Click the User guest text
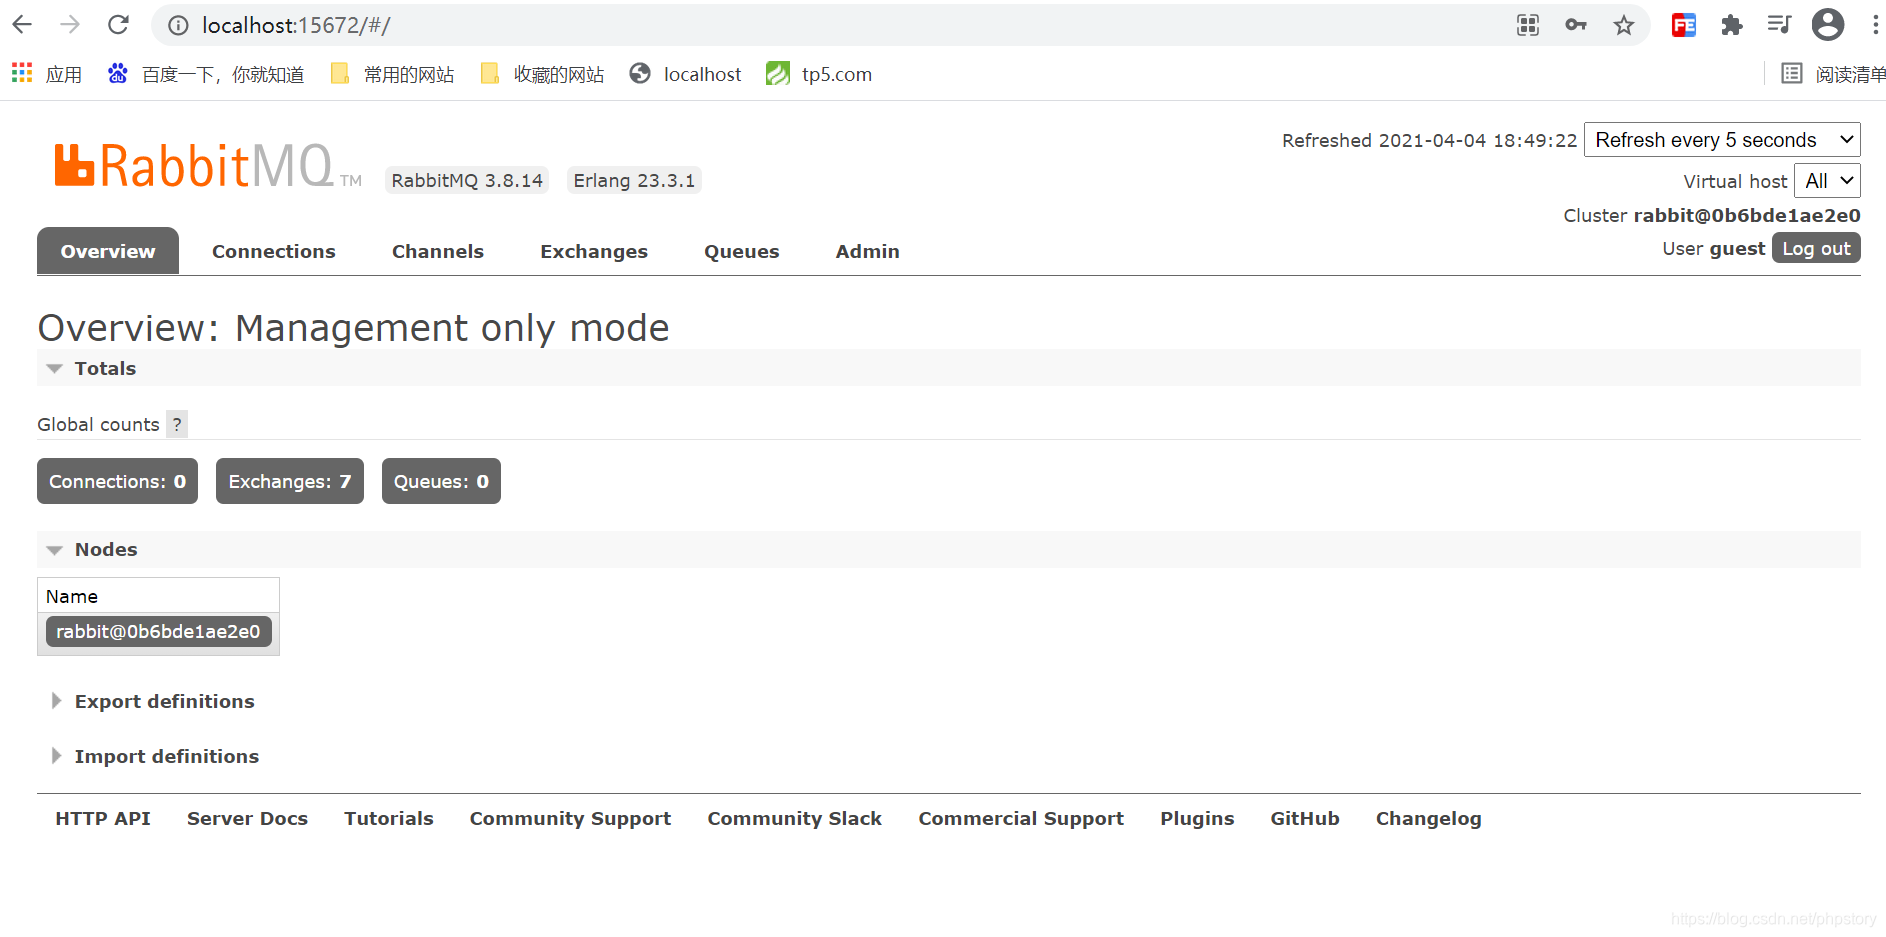The width and height of the screenshot is (1886, 937). [x=1713, y=248]
